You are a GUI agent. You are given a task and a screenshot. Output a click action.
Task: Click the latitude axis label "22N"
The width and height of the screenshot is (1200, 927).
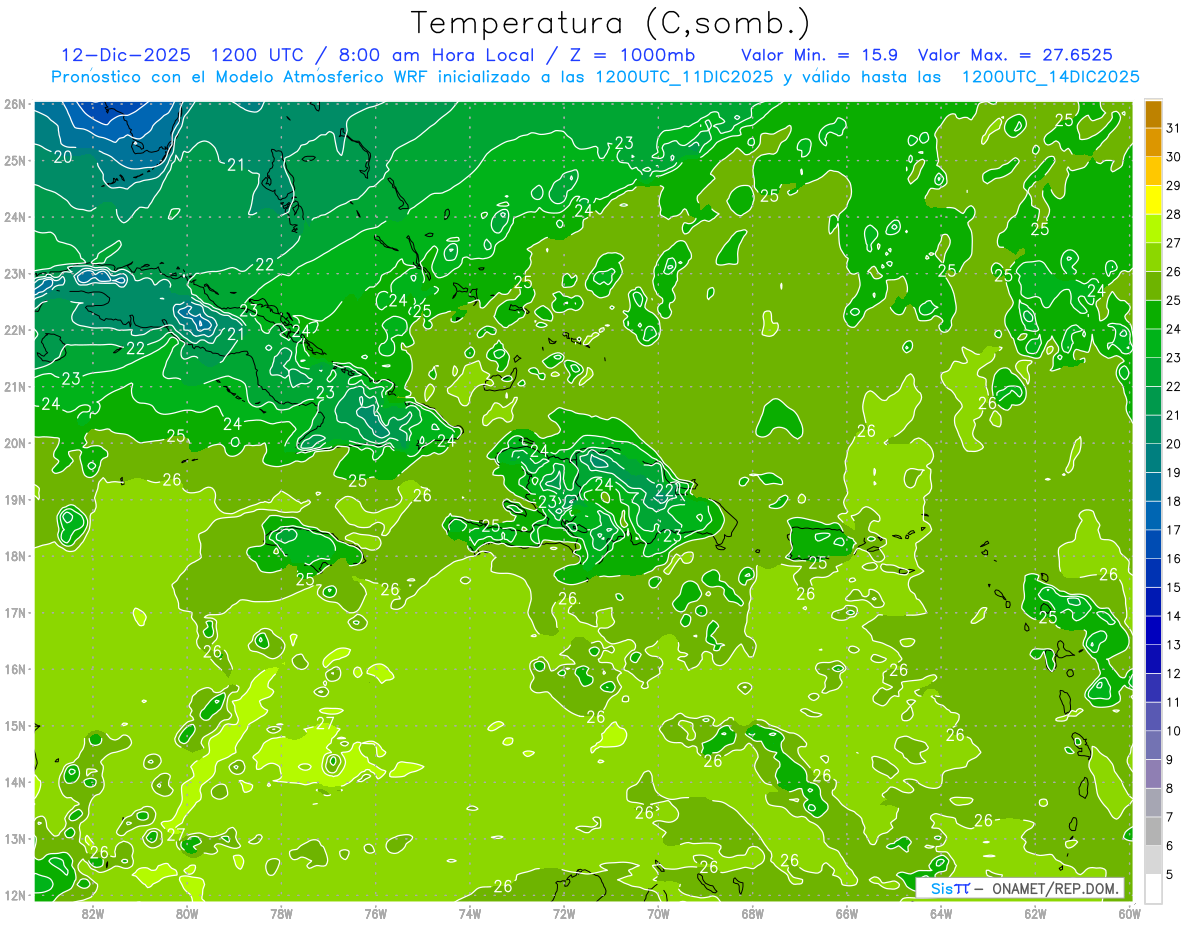coord(15,330)
